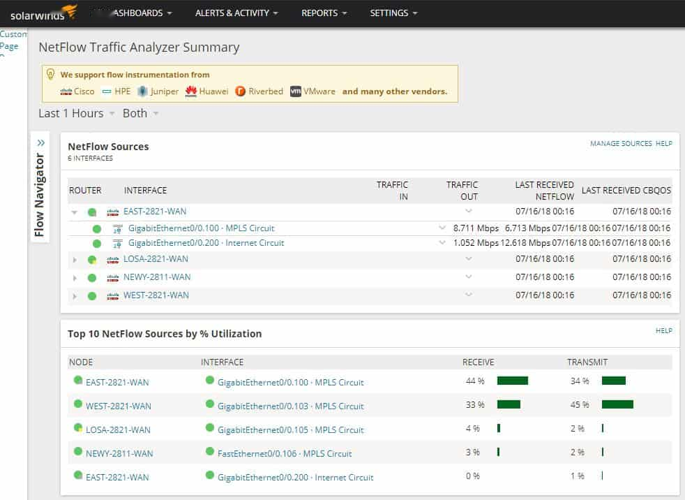Viewport: 685px width, 500px height.
Task: Click the Huawei vendor icon
Action: (x=191, y=91)
